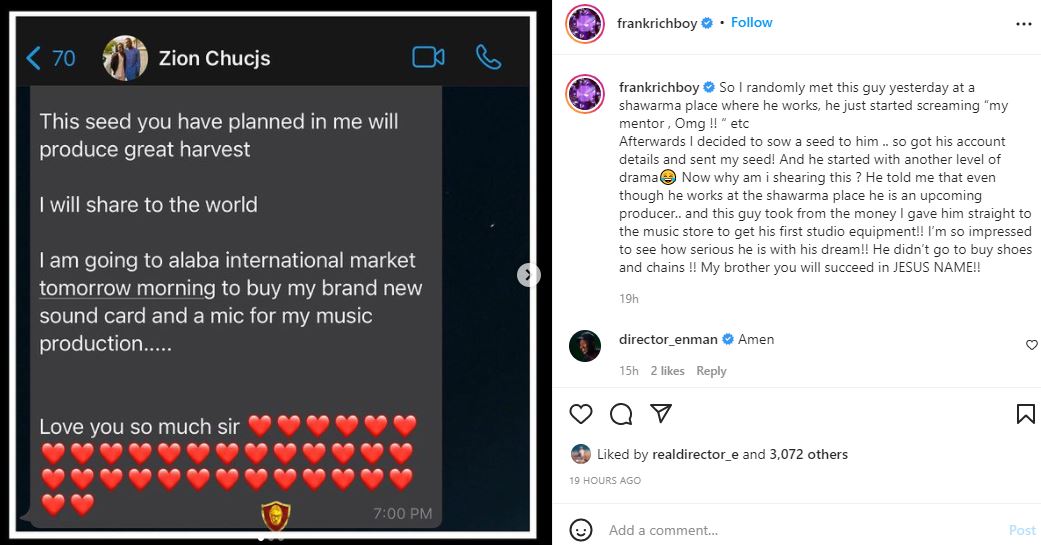Open frankrichboy username in post header
Screen dimensions: 1041x545
659,22
